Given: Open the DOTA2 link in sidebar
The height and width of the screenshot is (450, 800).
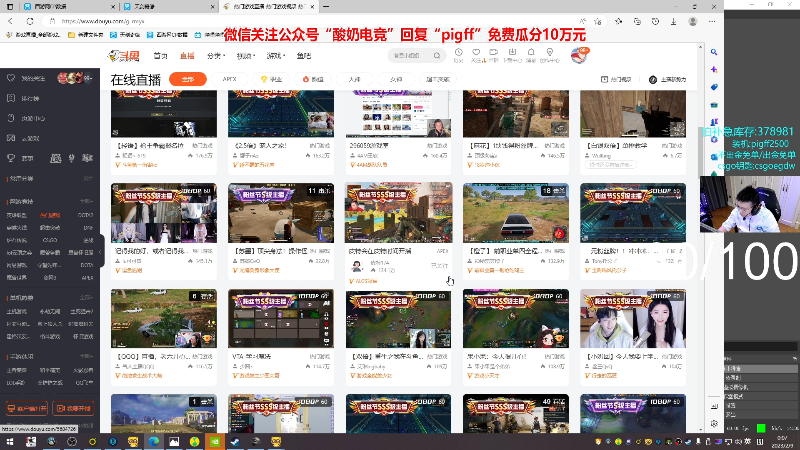Looking at the screenshot, I should point(85,215).
